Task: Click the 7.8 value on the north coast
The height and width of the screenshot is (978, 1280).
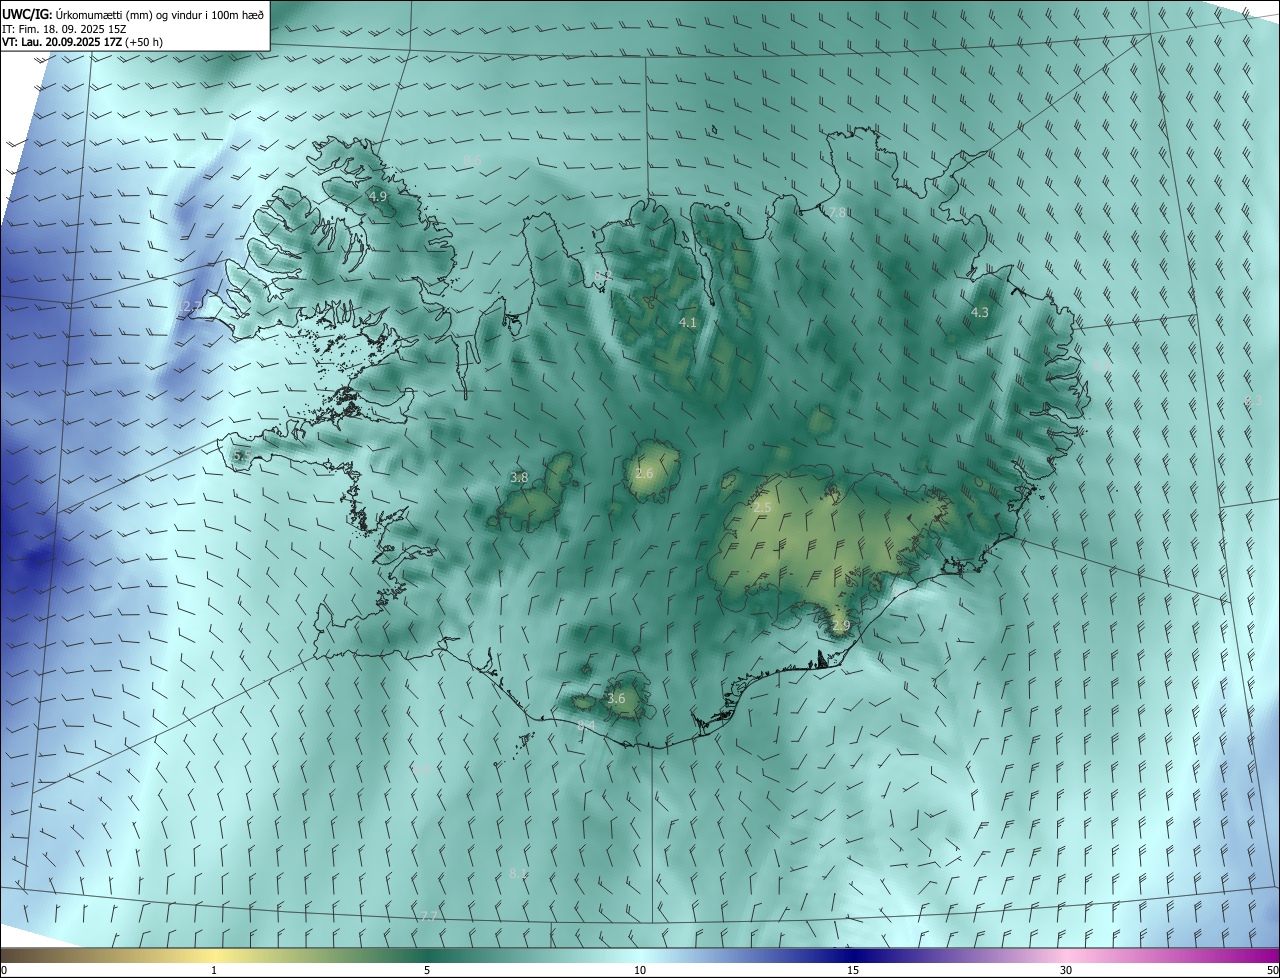Action: coord(838,212)
